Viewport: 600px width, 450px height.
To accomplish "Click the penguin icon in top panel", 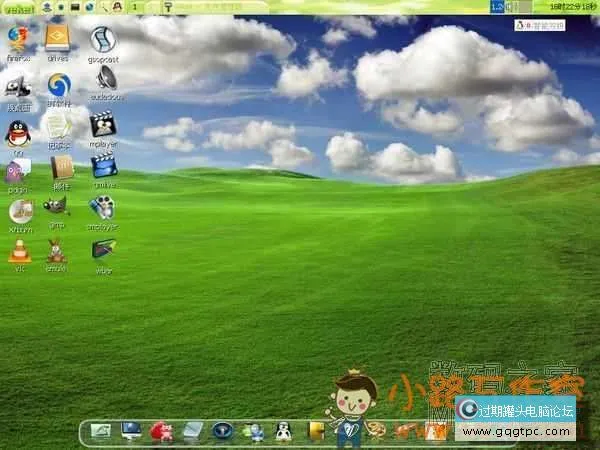I will click(117, 7).
